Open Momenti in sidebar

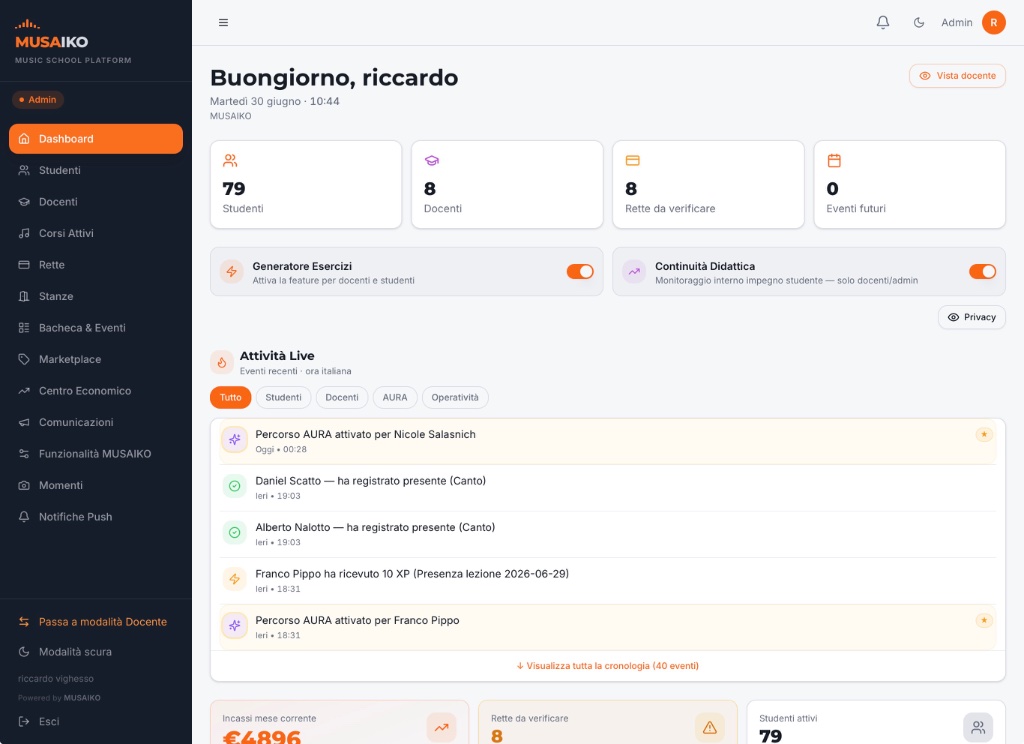tap(96, 485)
